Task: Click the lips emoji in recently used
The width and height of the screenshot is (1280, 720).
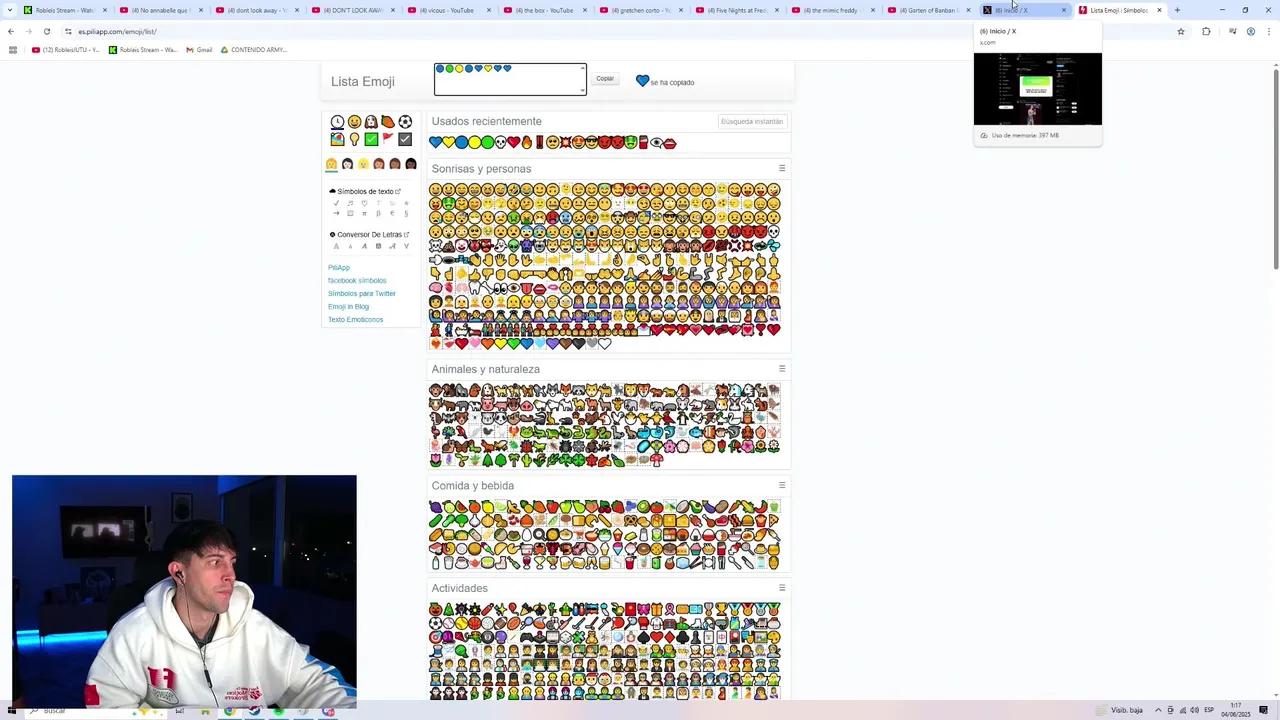Action: tap(670, 143)
